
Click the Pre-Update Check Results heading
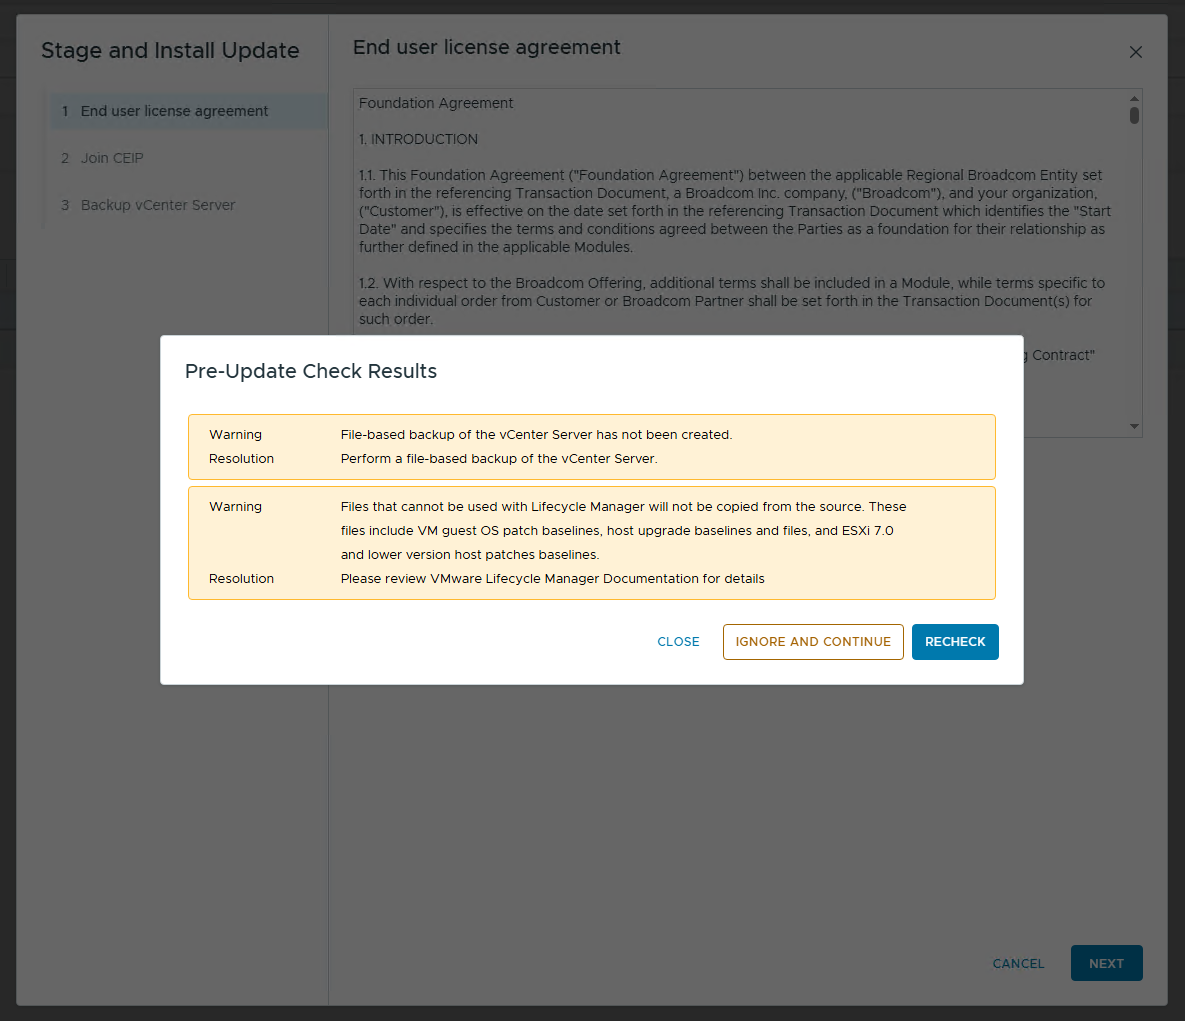click(x=311, y=371)
